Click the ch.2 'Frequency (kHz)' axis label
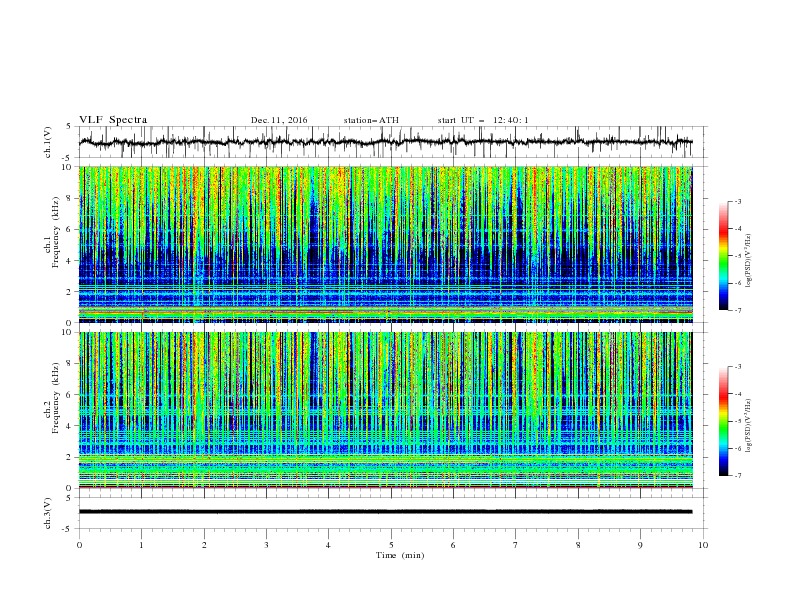The image size is (792, 612). pos(56,397)
